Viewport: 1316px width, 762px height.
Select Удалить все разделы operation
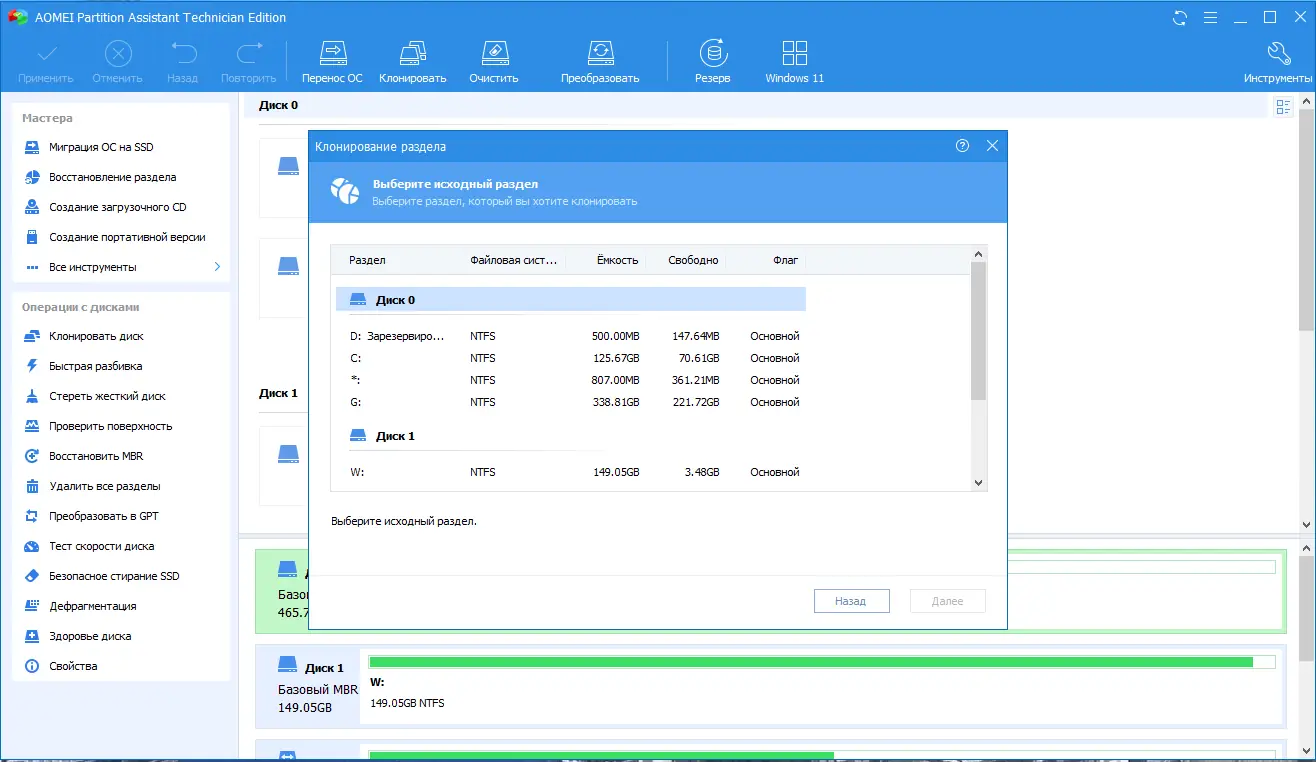pos(105,486)
